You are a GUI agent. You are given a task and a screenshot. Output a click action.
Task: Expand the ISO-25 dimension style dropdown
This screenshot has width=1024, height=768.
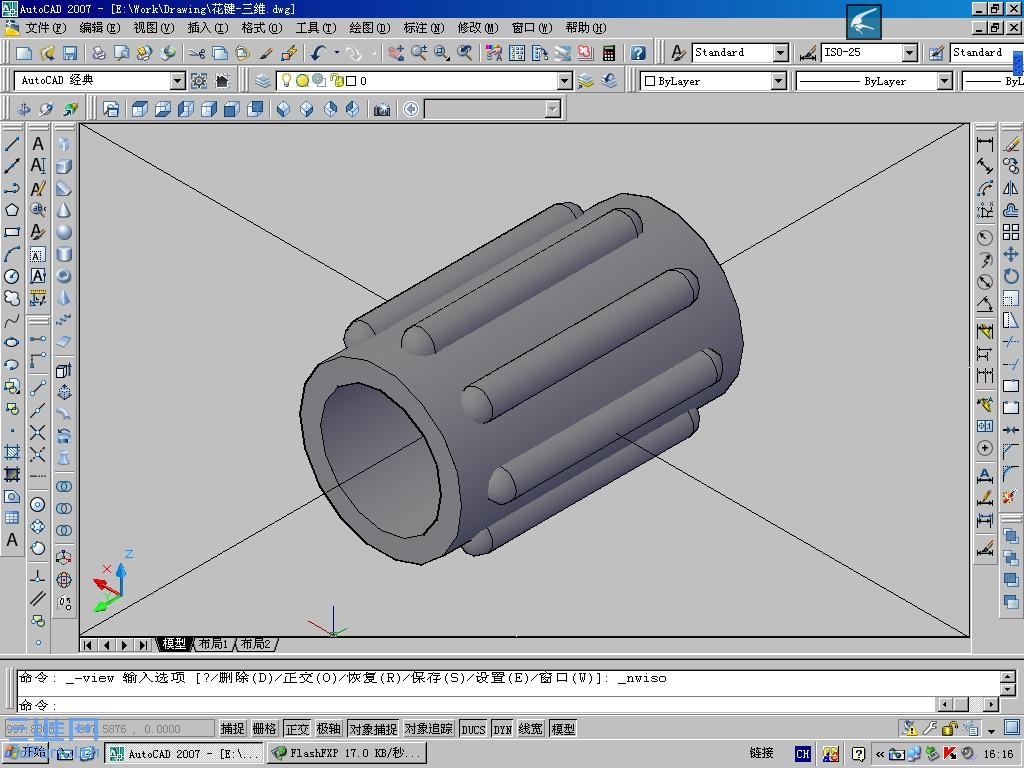coord(910,53)
